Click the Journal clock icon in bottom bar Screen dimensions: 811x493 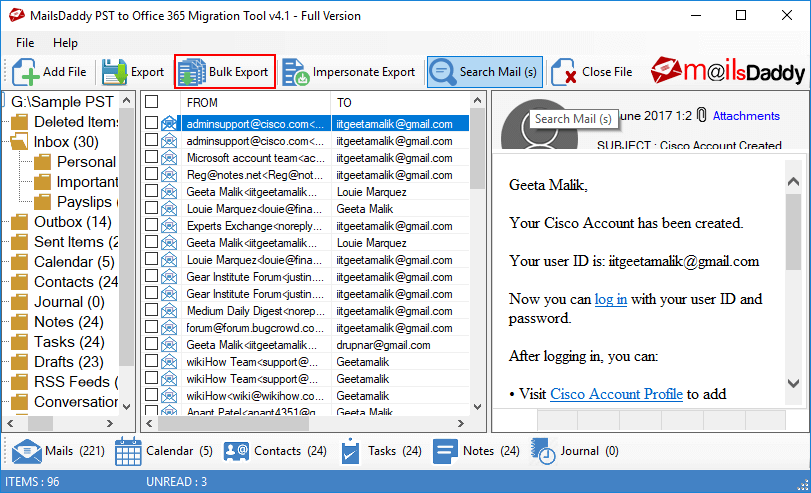coord(543,451)
